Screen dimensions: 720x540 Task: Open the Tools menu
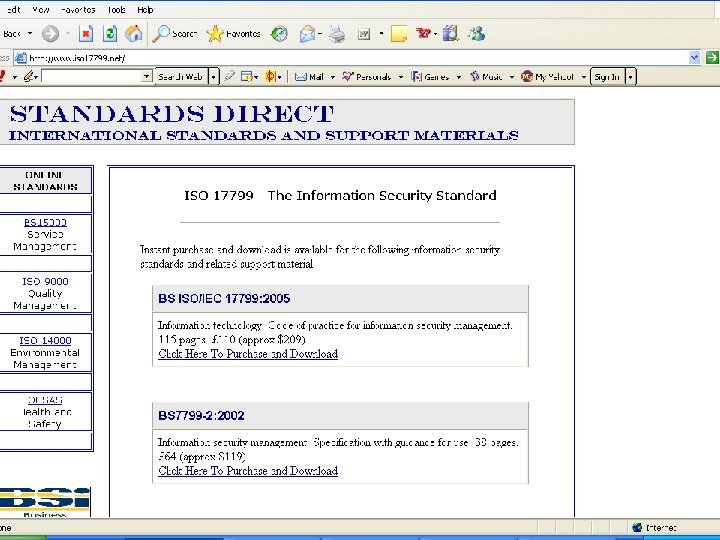coord(116,10)
